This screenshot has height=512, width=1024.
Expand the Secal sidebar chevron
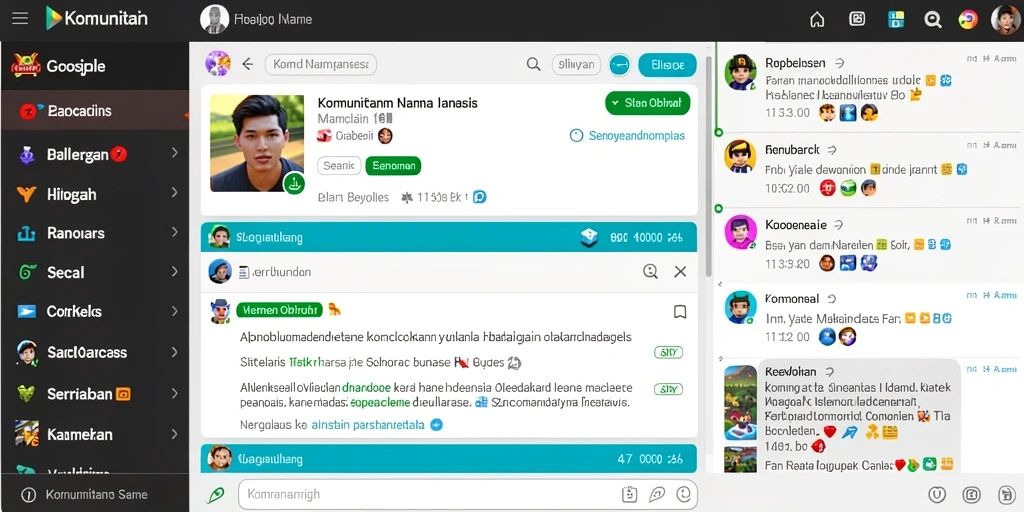click(174, 271)
